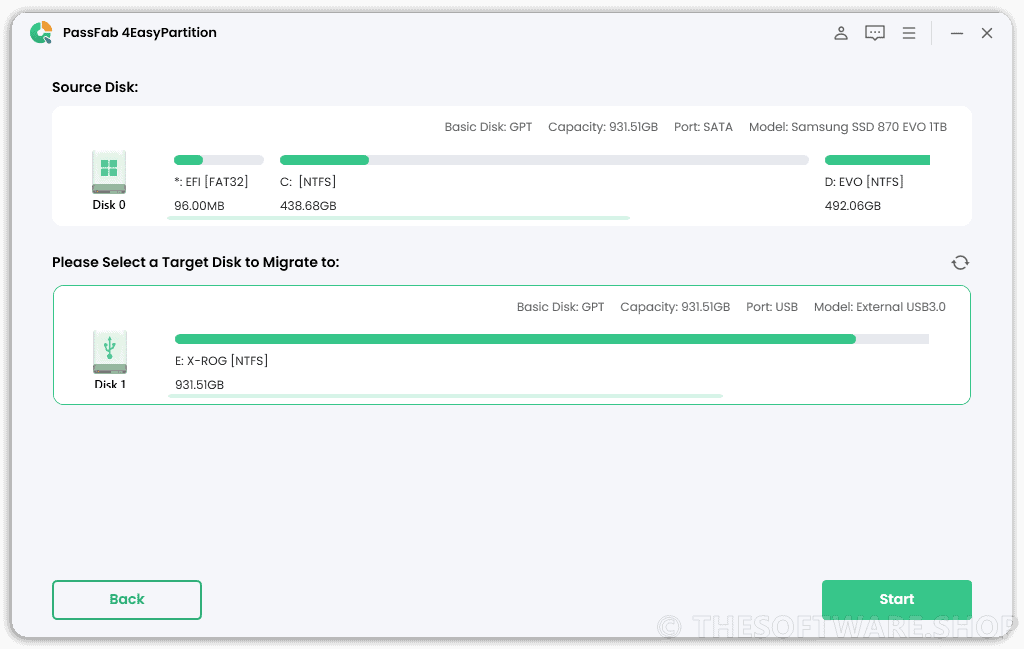Click the 'Model: External USB3.0' text
The width and height of the screenshot is (1024, 649).
(x=880, y=307)
